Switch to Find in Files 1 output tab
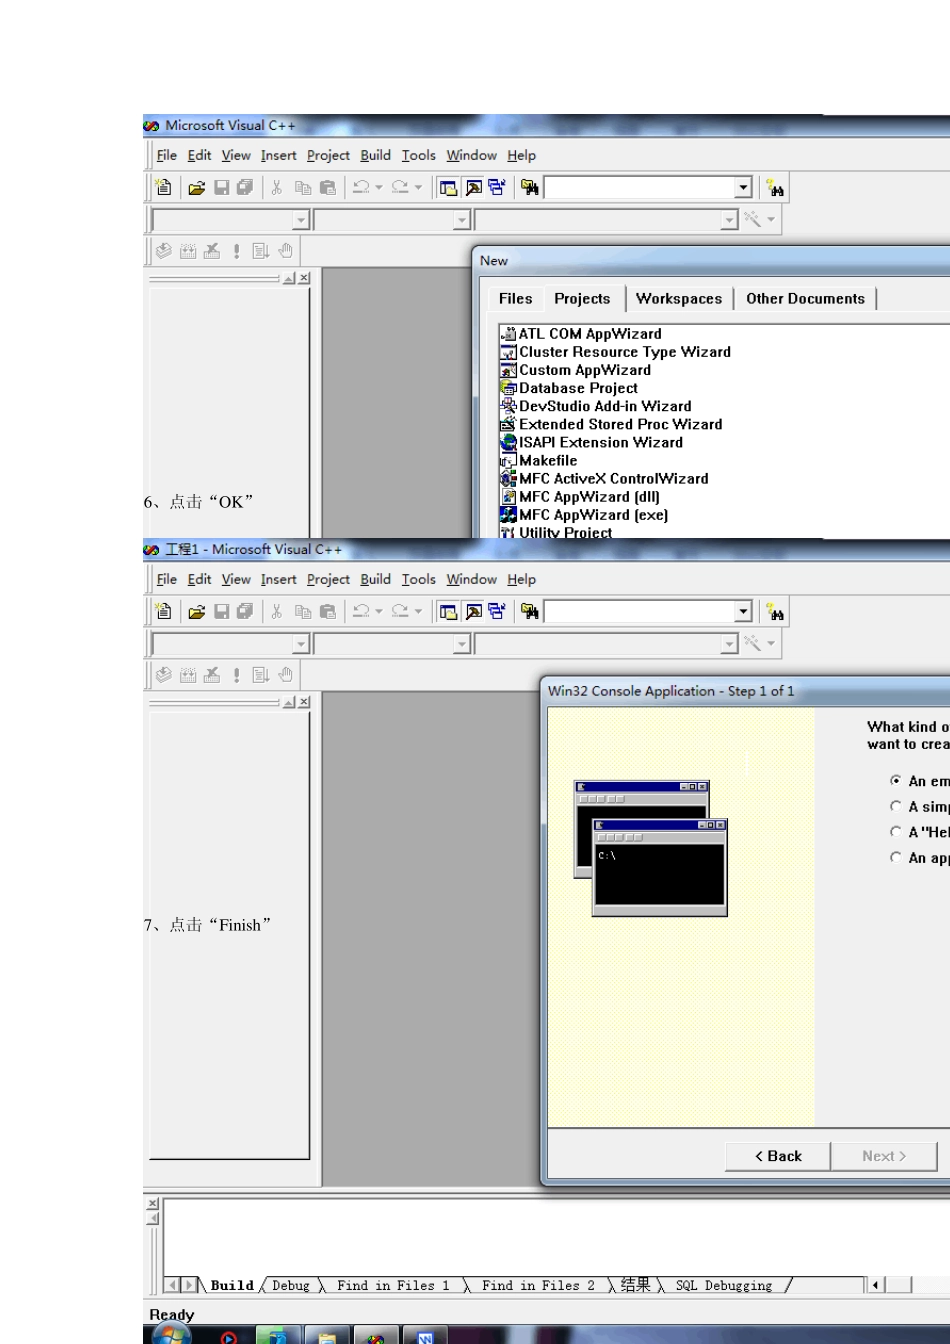Viewport: 950px width, 1344px height. pyautogui.click(x=393, y=1285)
